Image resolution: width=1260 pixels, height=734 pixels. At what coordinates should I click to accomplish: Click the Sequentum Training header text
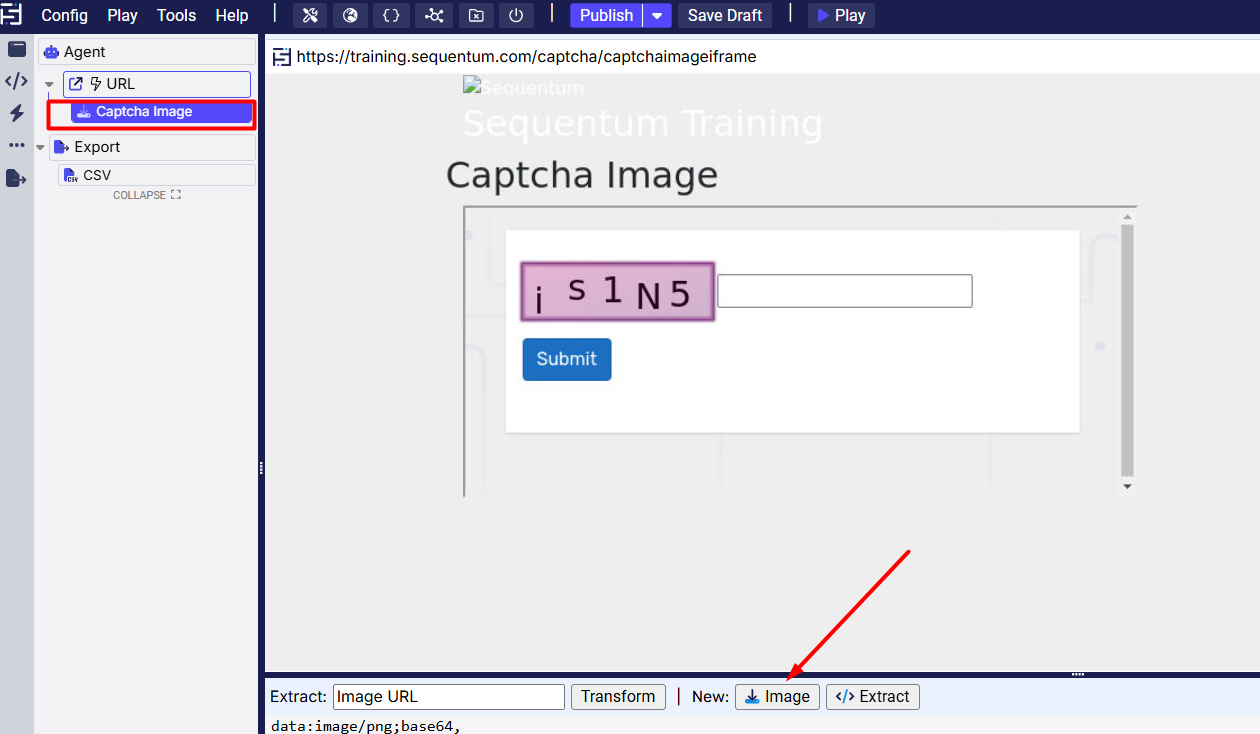click(643, 124)
